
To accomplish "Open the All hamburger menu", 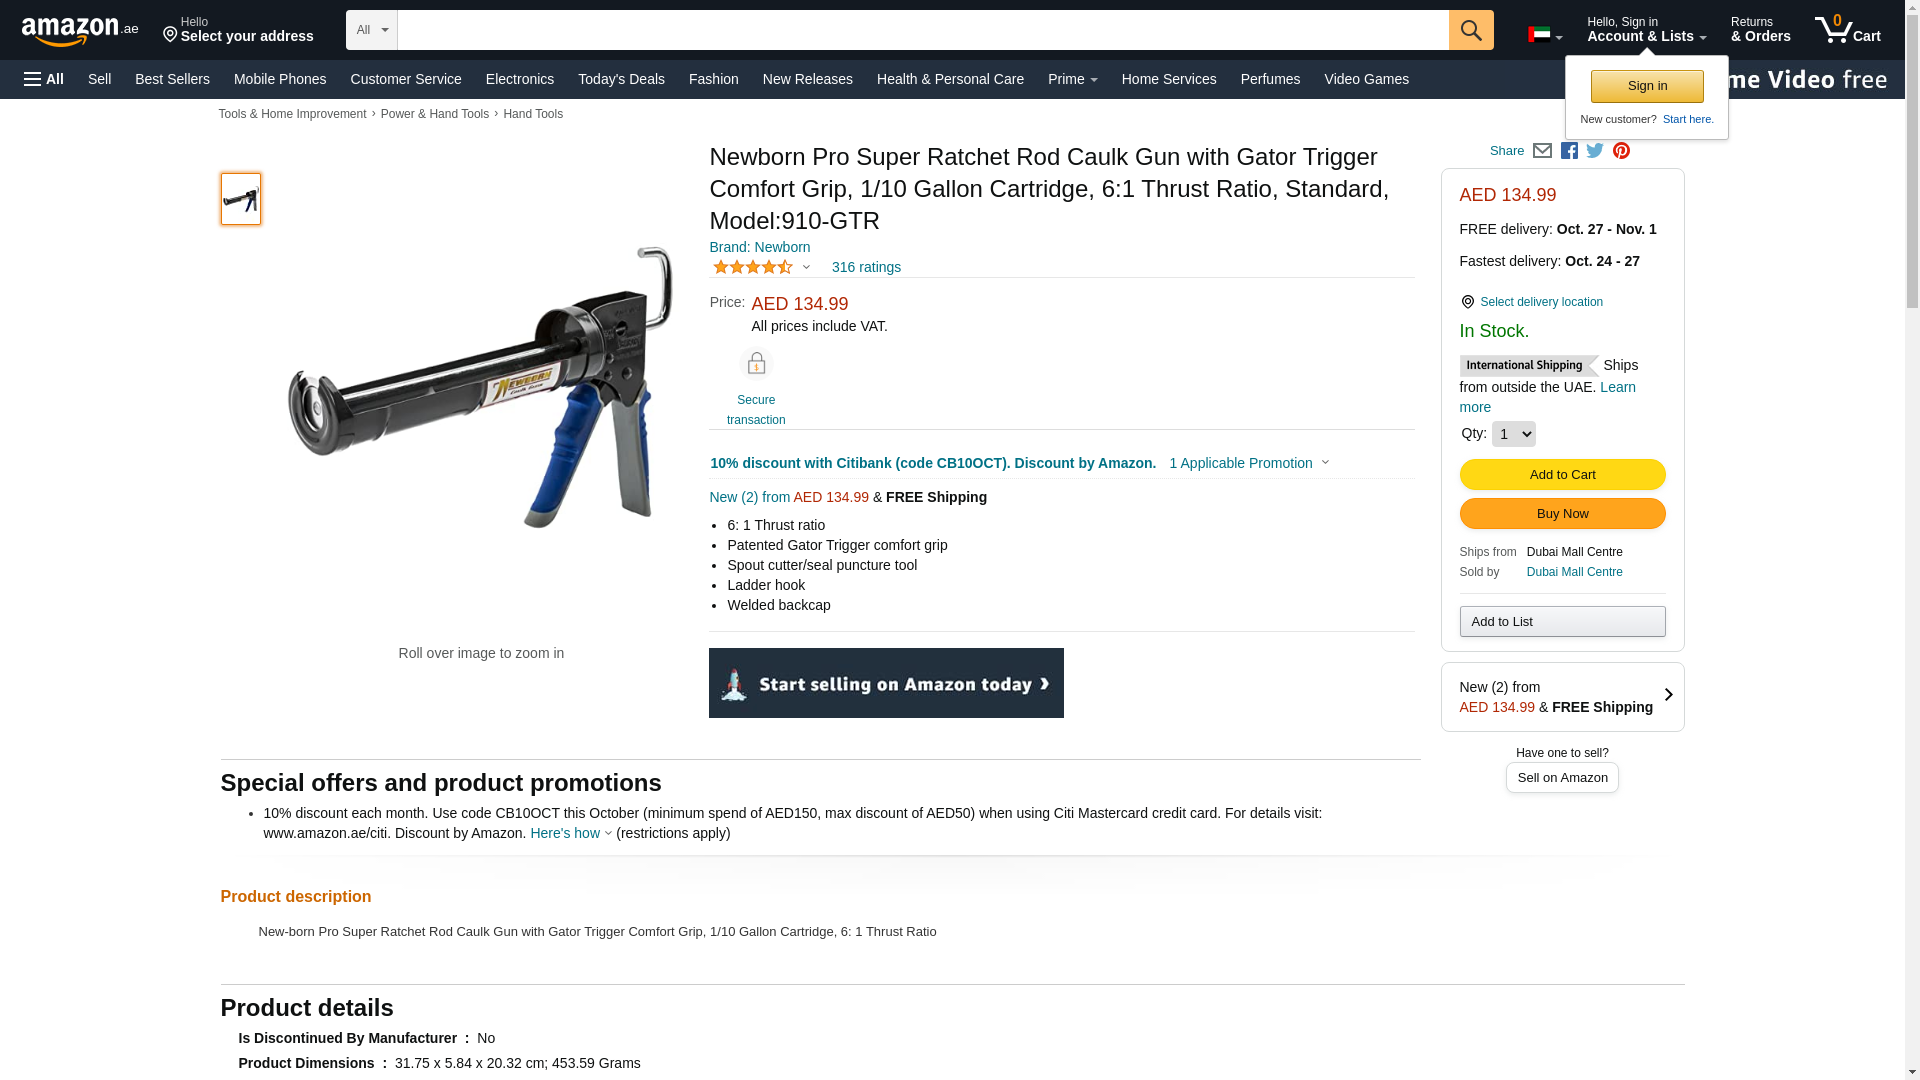I will coord(44,79).
